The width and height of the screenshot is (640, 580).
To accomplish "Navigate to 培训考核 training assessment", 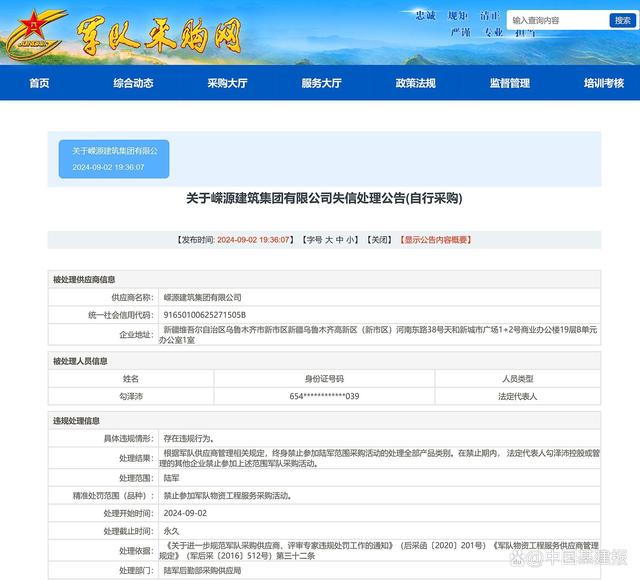I will point(603,83).
